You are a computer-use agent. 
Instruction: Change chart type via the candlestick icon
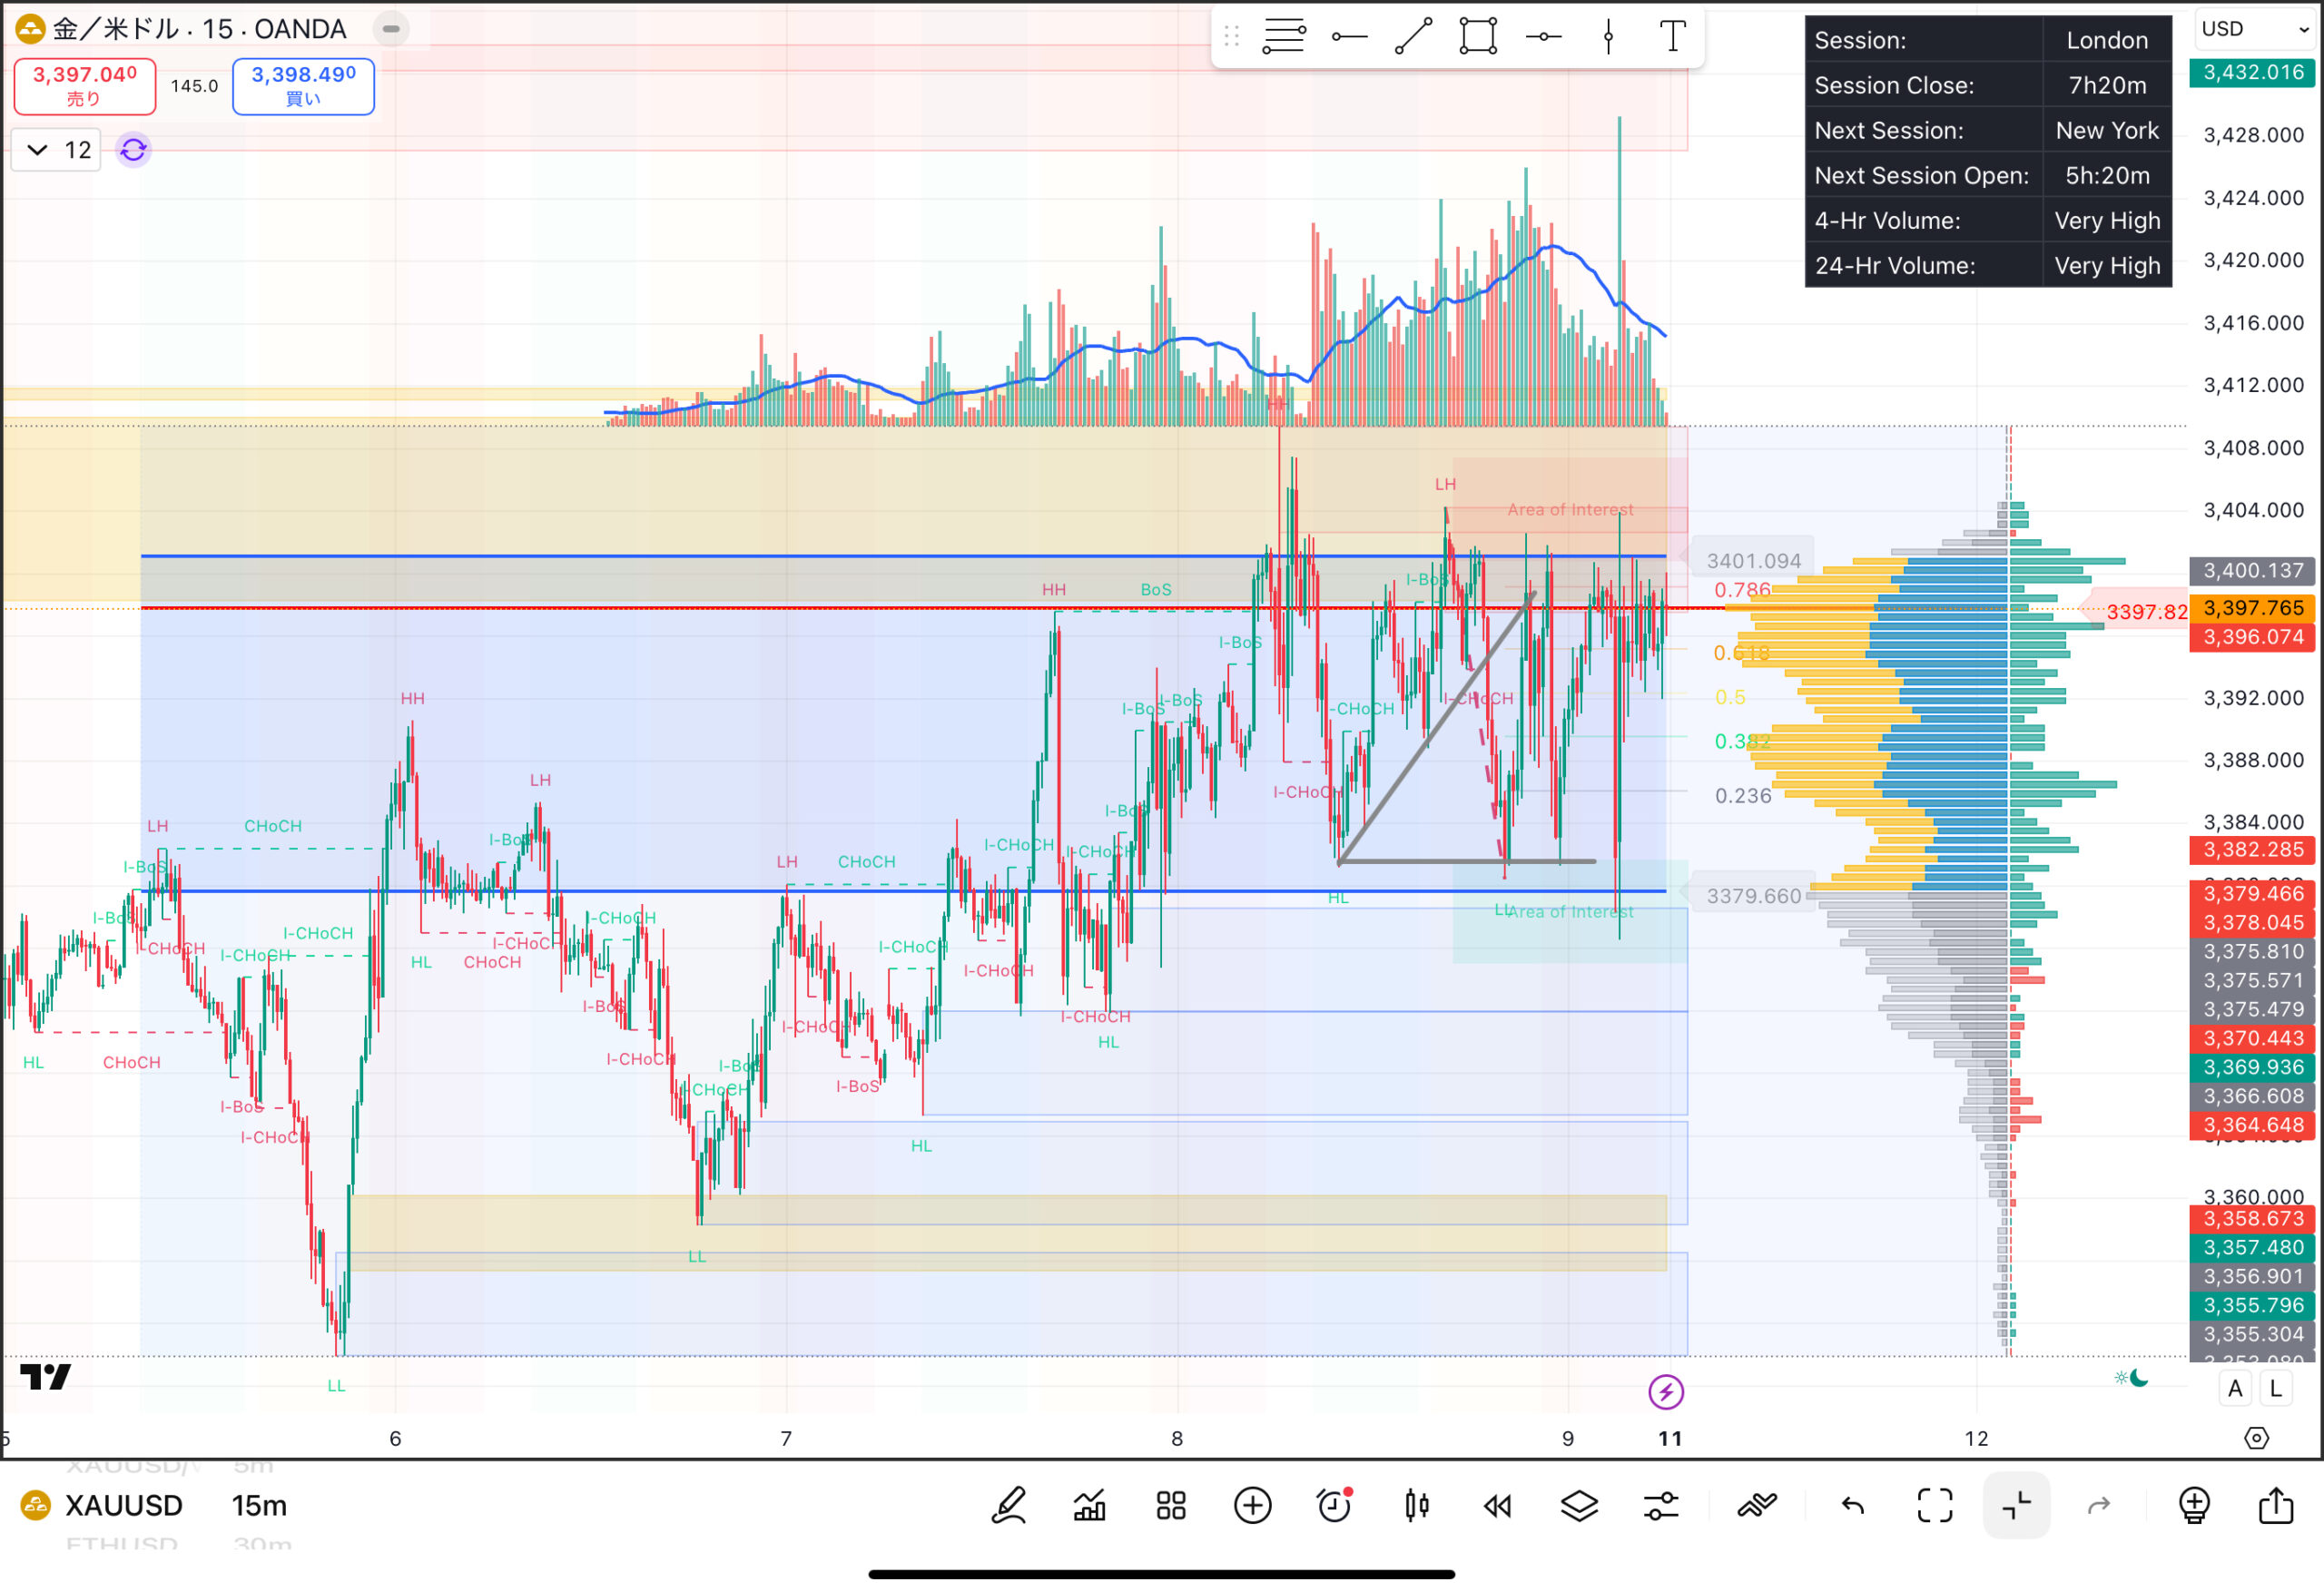pyautogui.click(x=1416, y=1505)
